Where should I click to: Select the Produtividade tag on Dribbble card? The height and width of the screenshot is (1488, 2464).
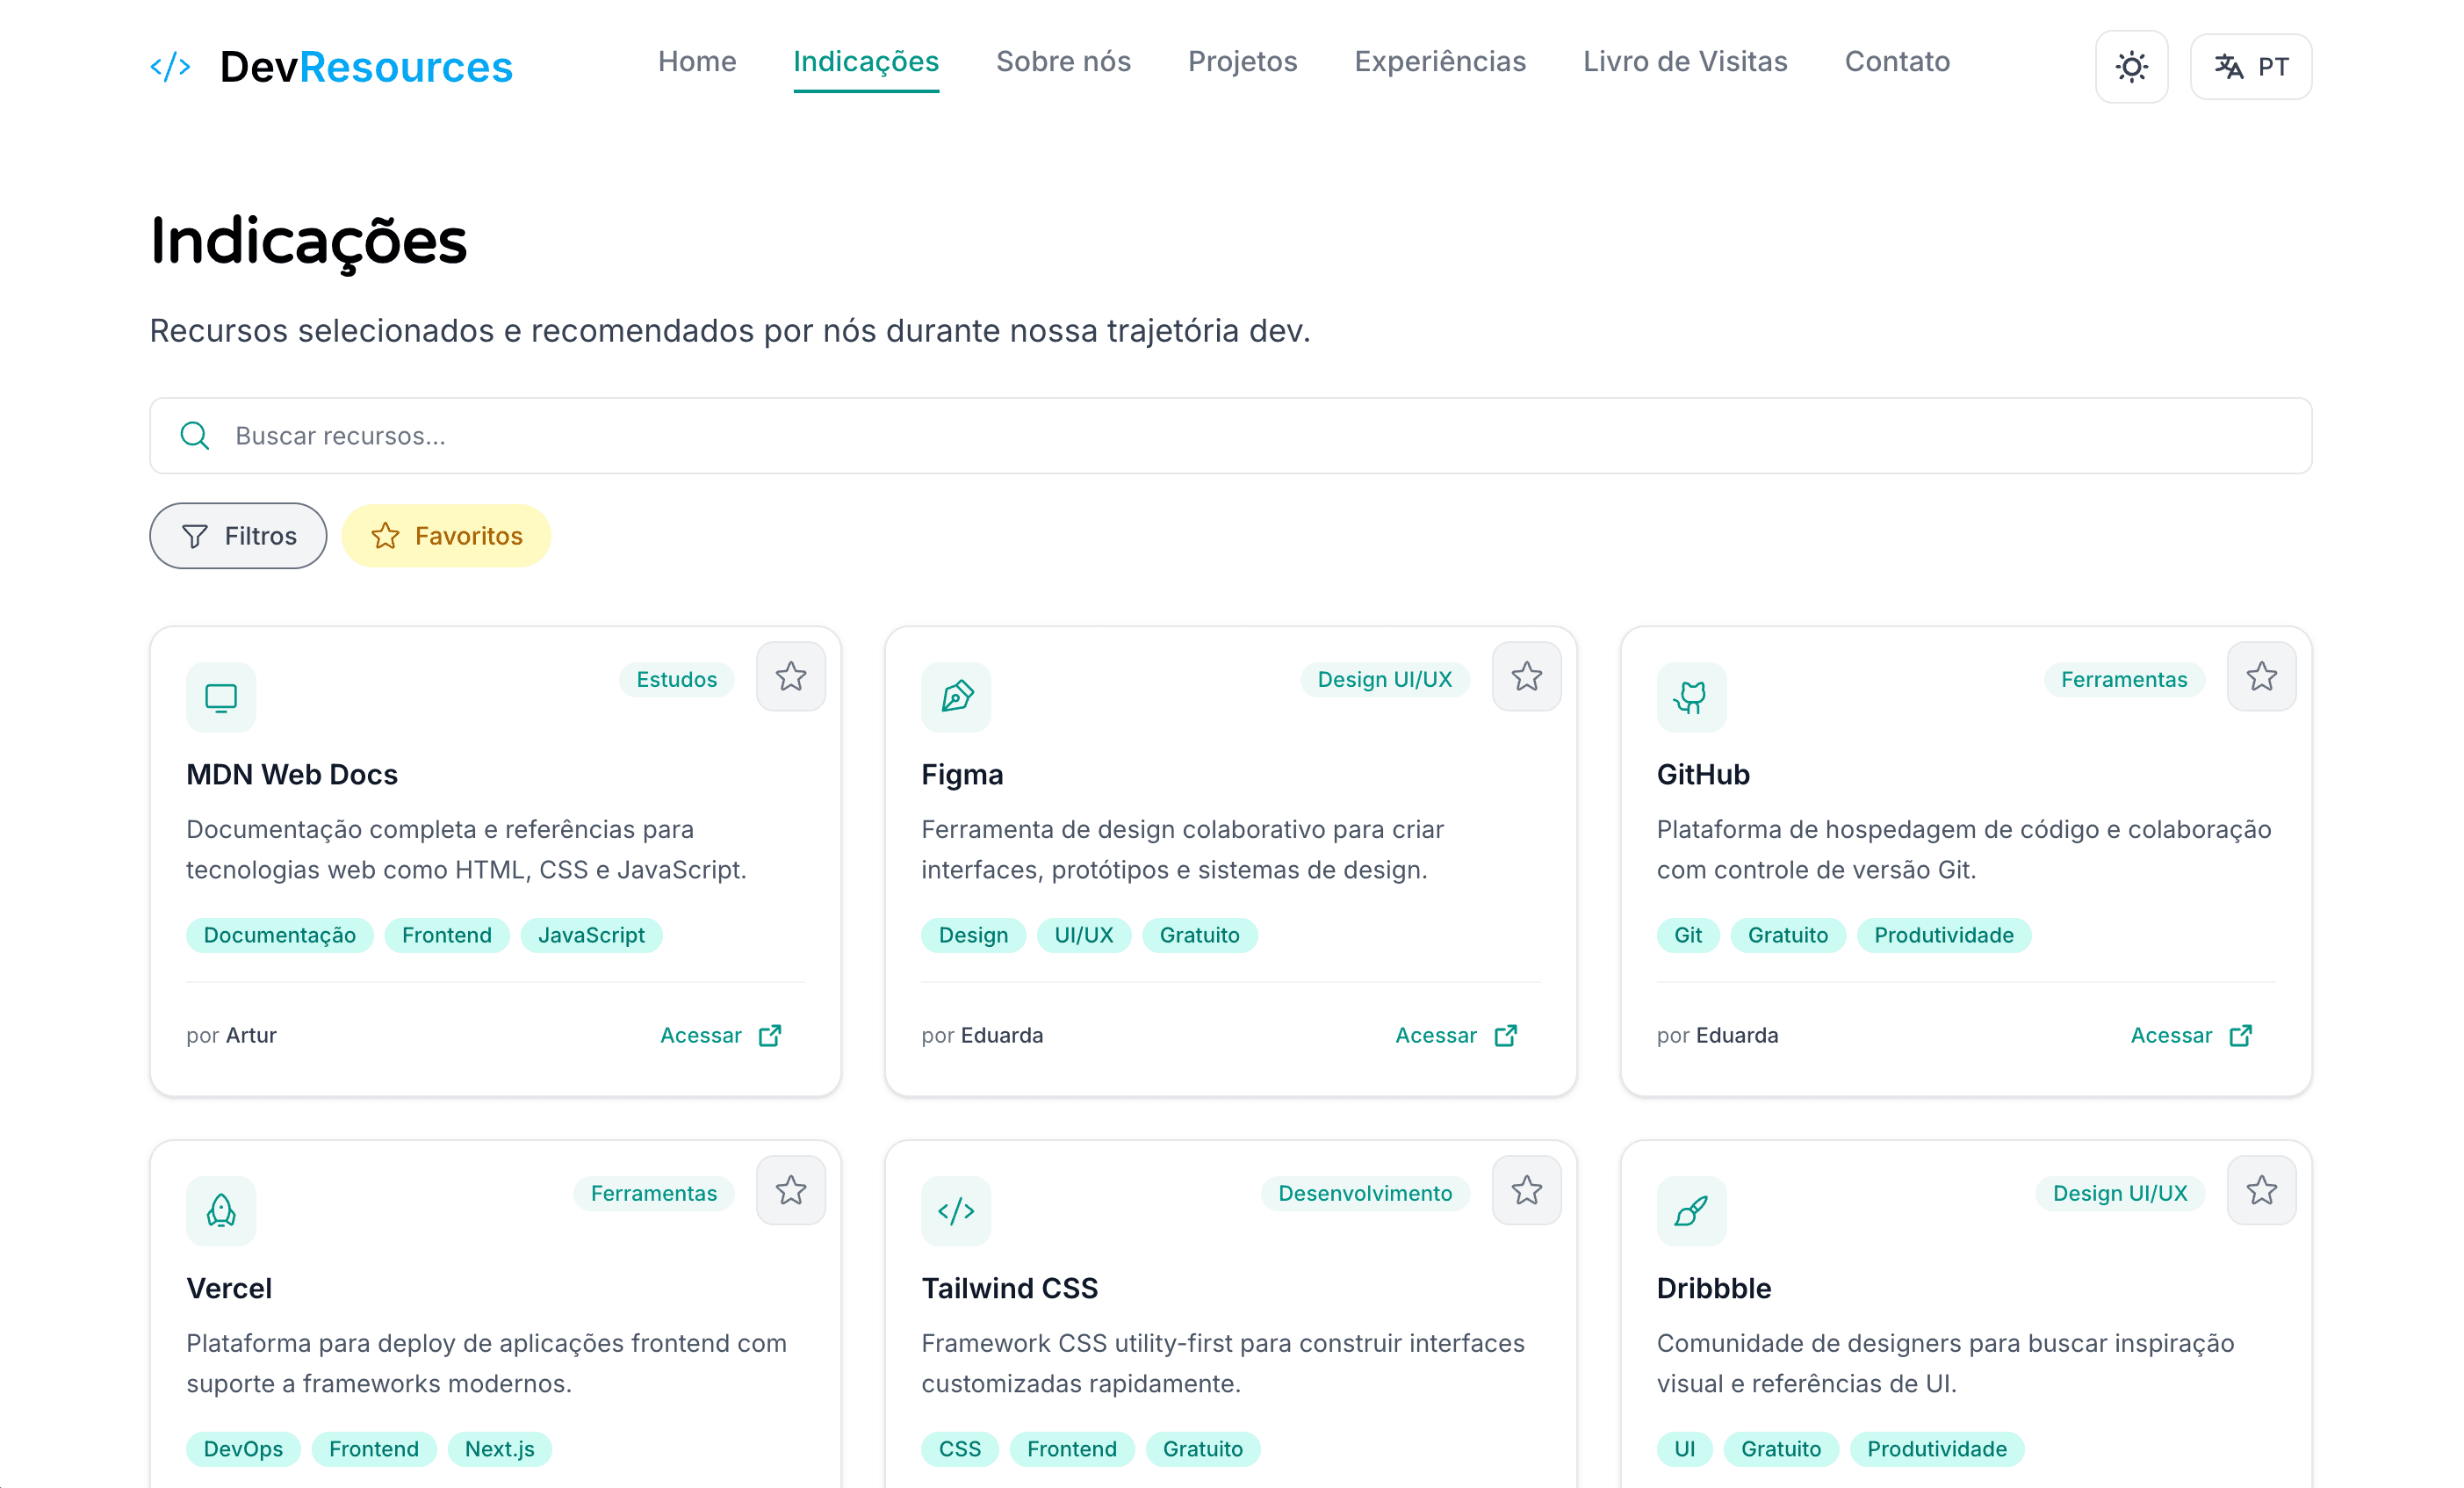click(1937, 1450)
